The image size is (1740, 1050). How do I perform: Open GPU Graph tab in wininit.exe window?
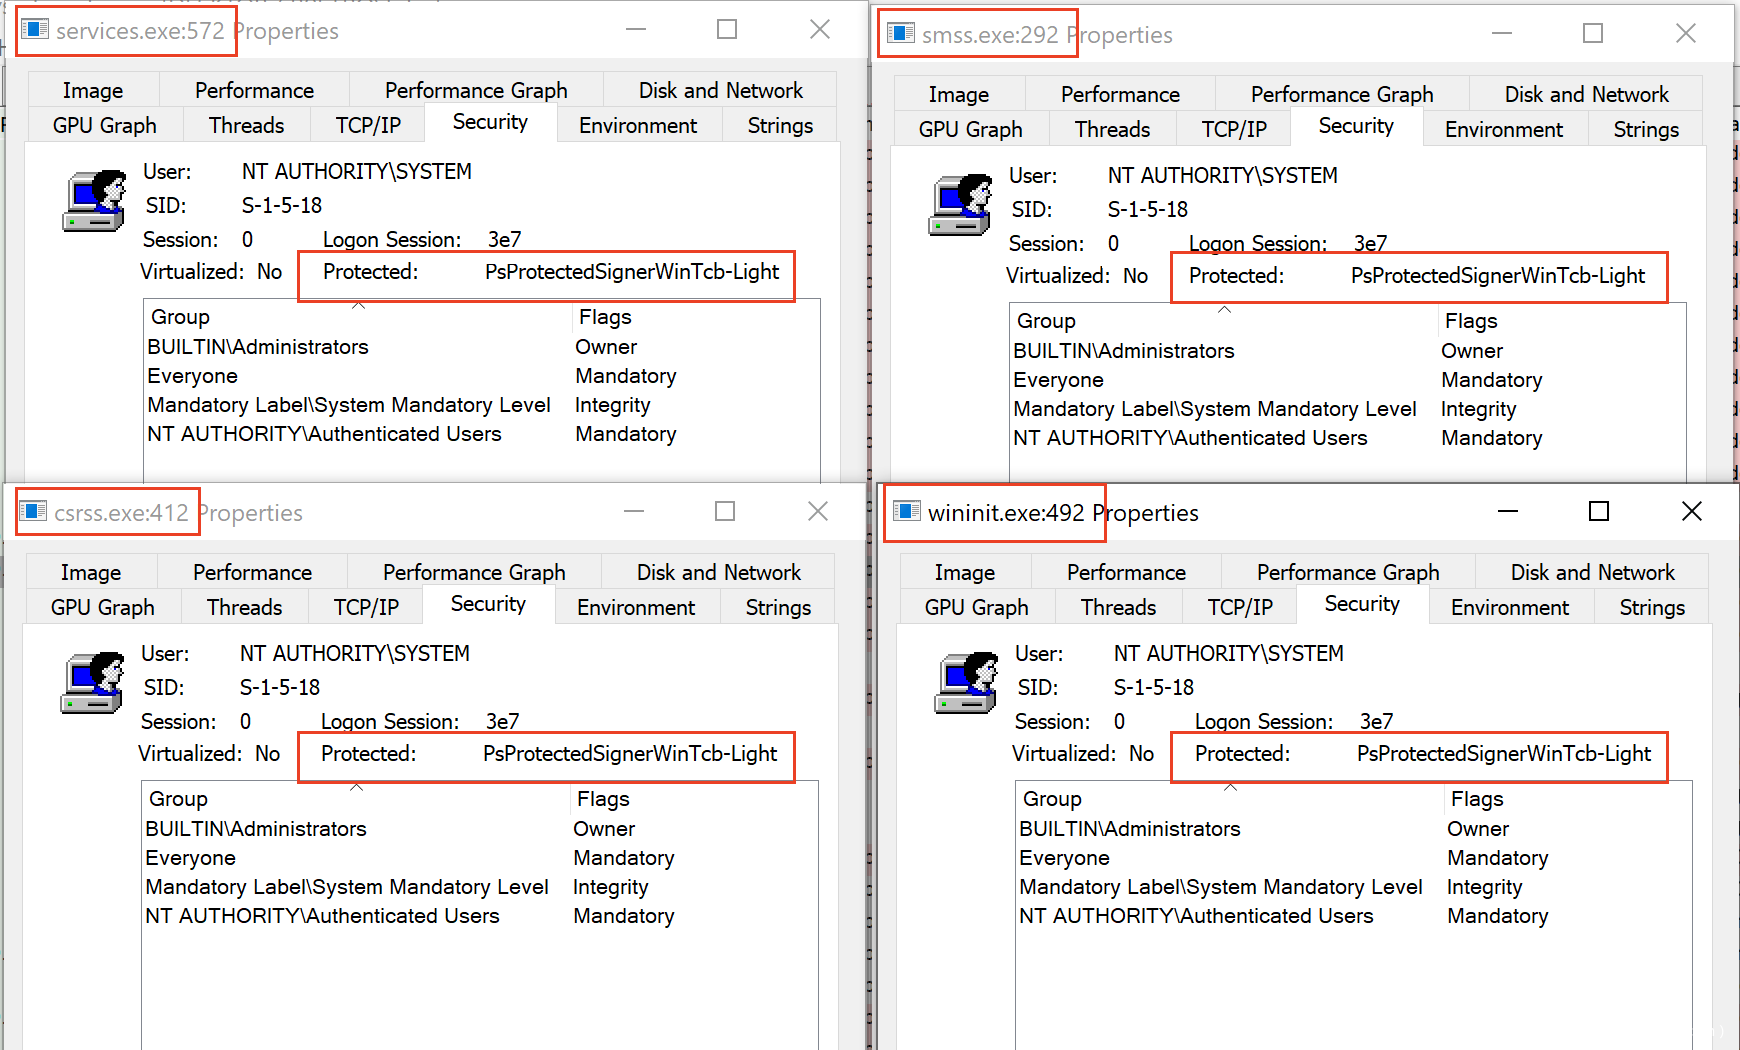coord(977,607)
